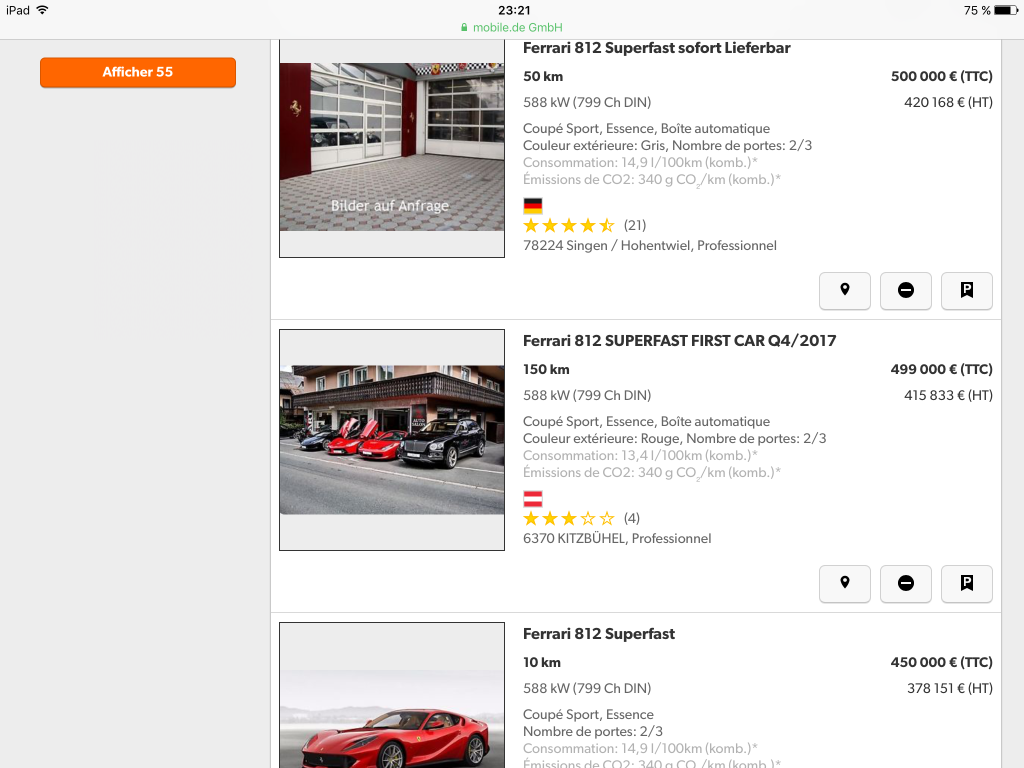The height and width of the screenshot is (768, 1024).
Task: Click the location pin for Singen listing
Action: (x=844, y=290)
